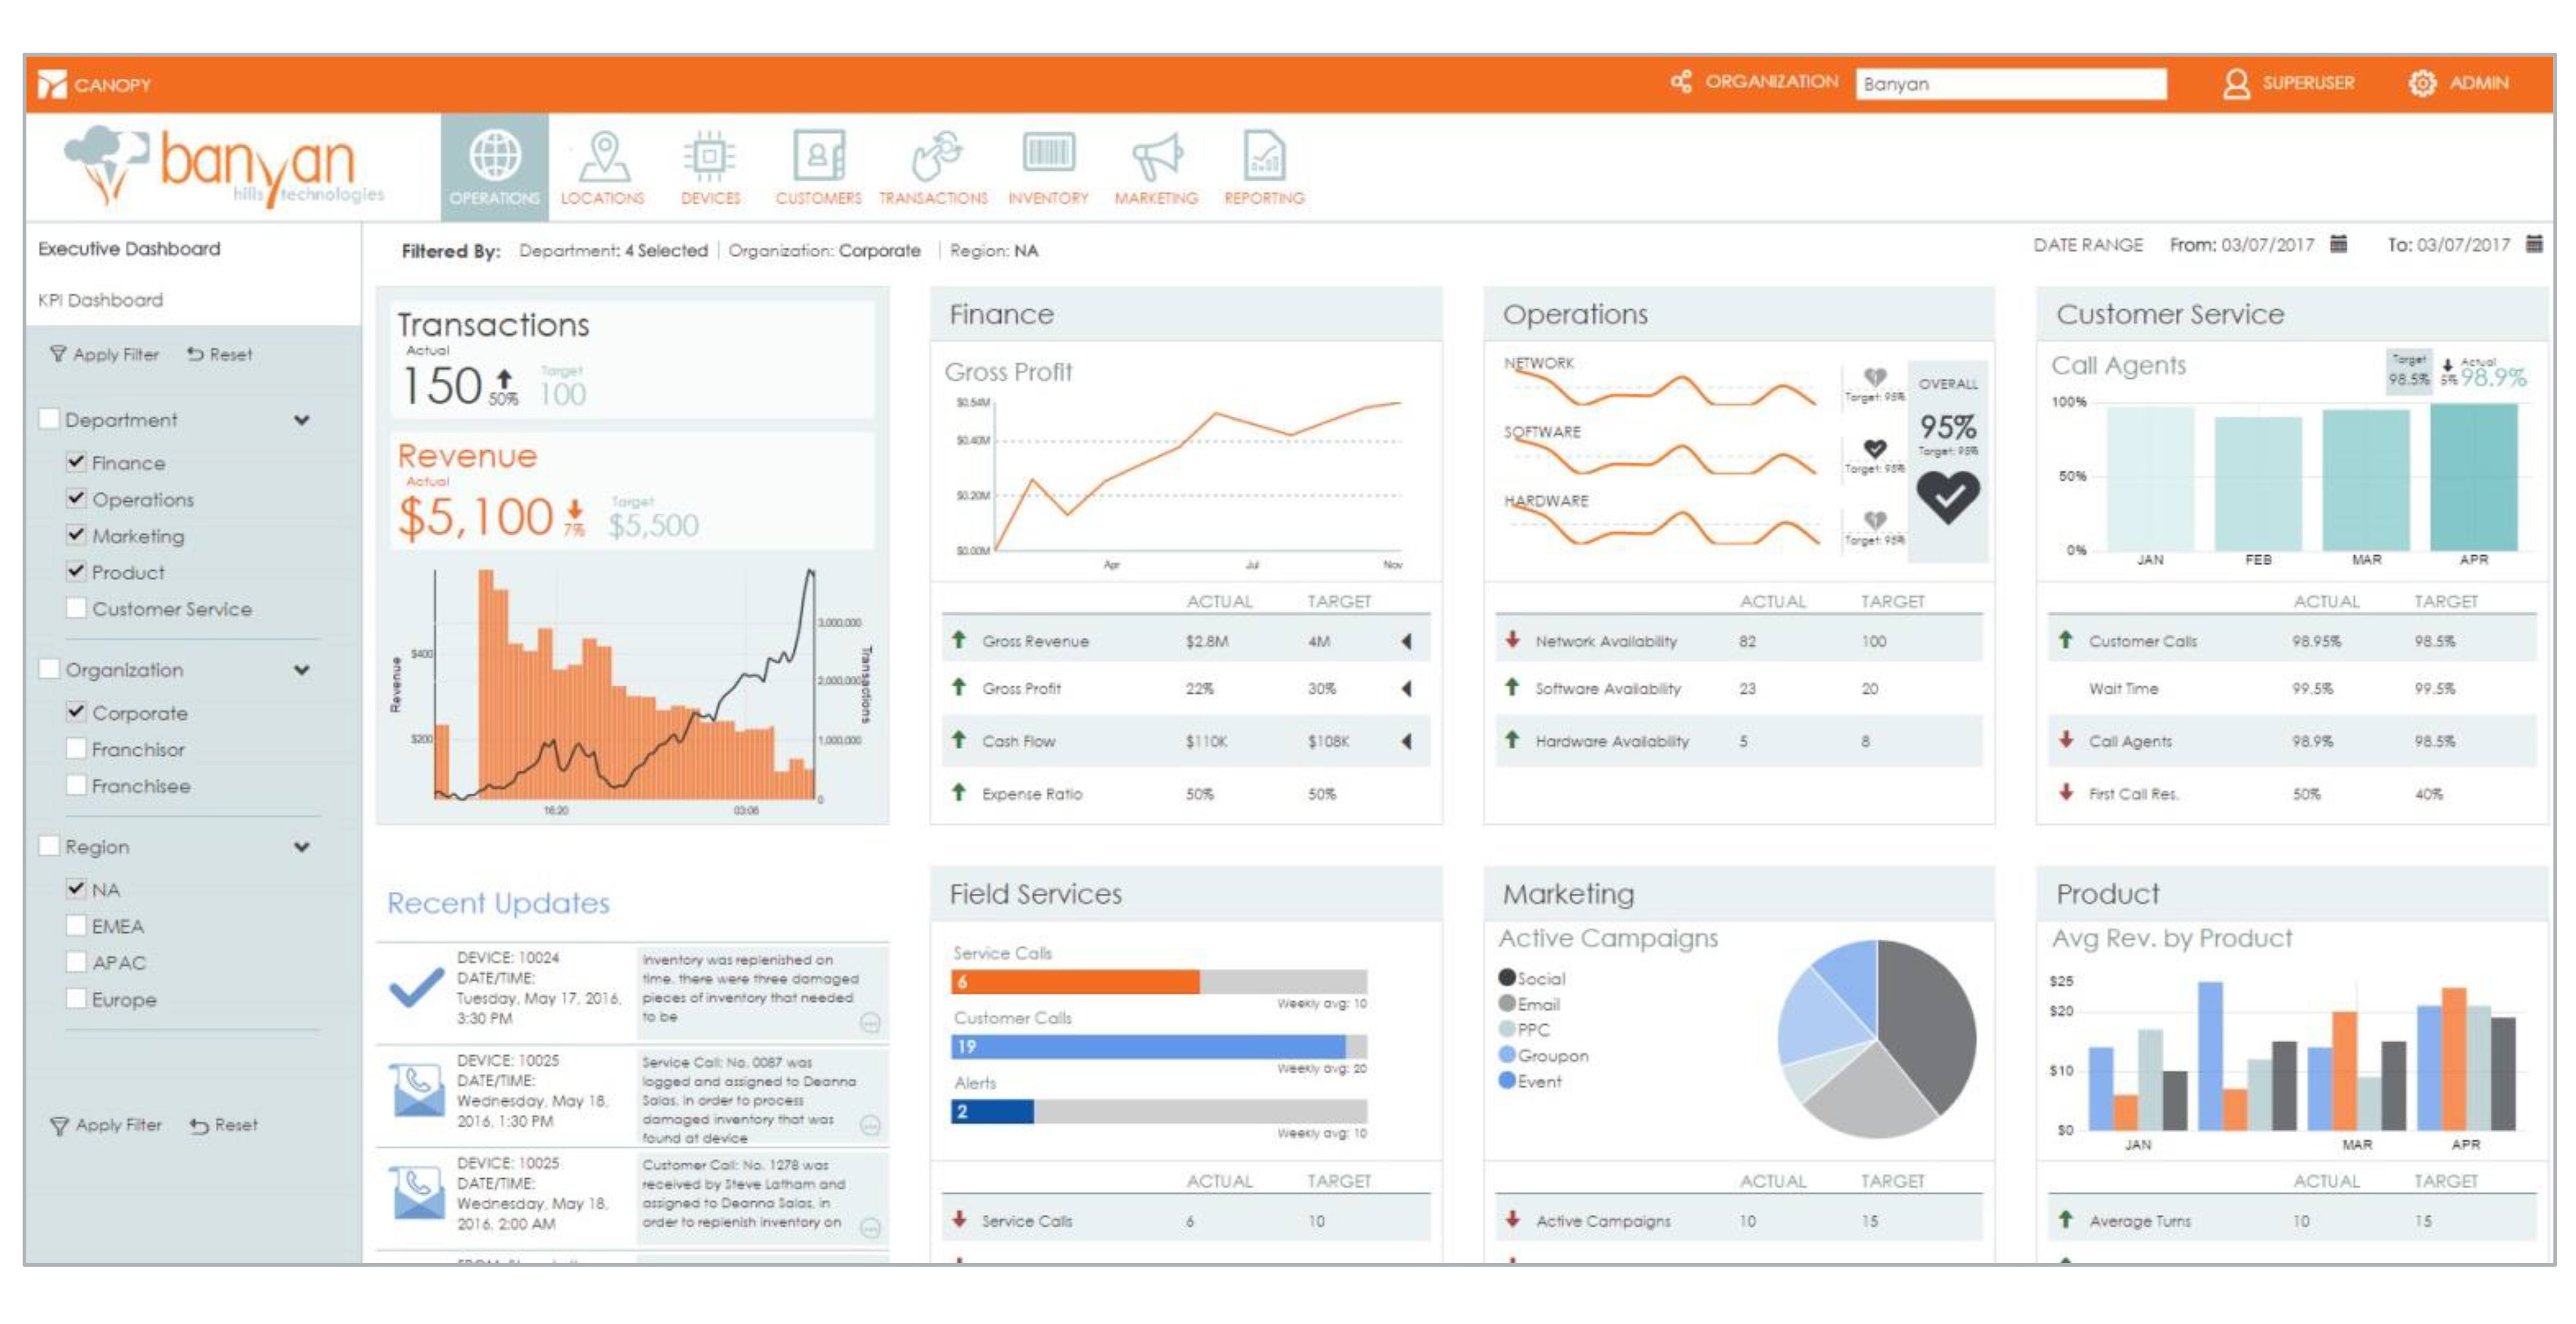Enable the Customer Service department checkbox

(76, 608)
